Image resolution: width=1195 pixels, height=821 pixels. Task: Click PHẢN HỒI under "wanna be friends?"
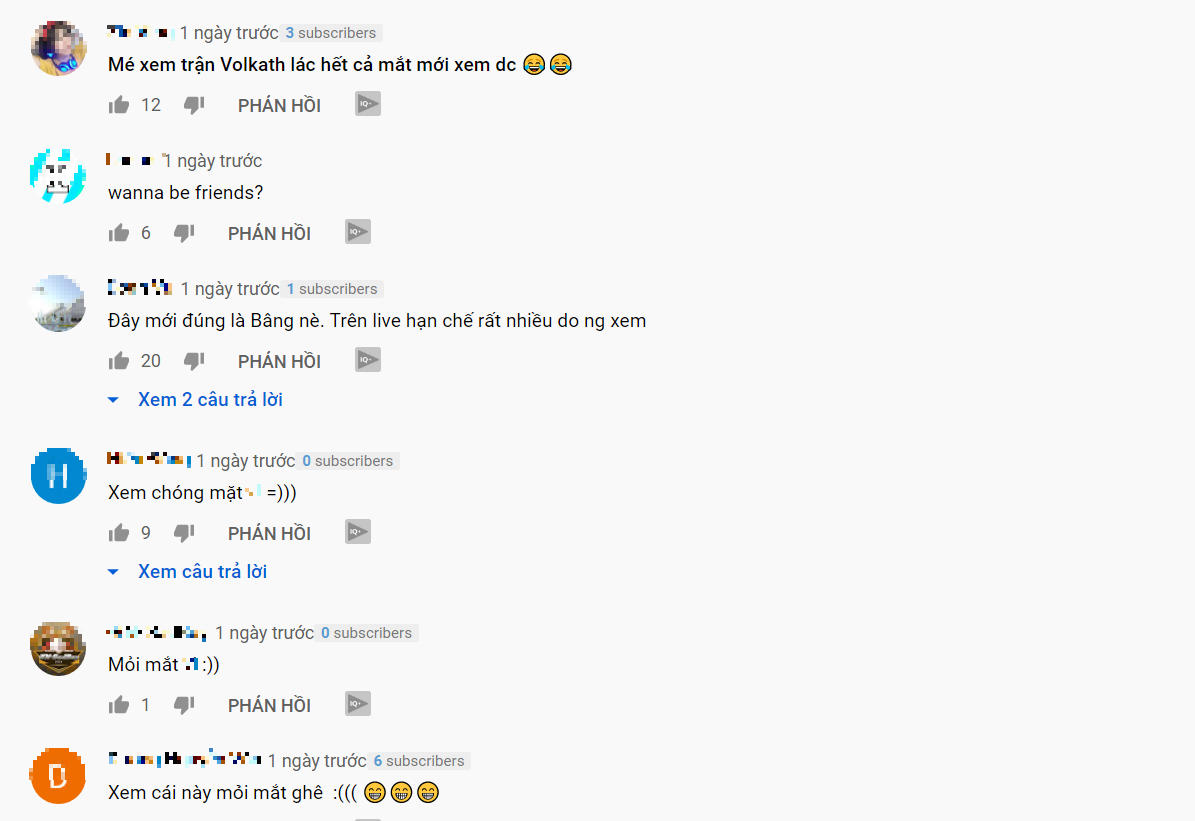[270, 233]
